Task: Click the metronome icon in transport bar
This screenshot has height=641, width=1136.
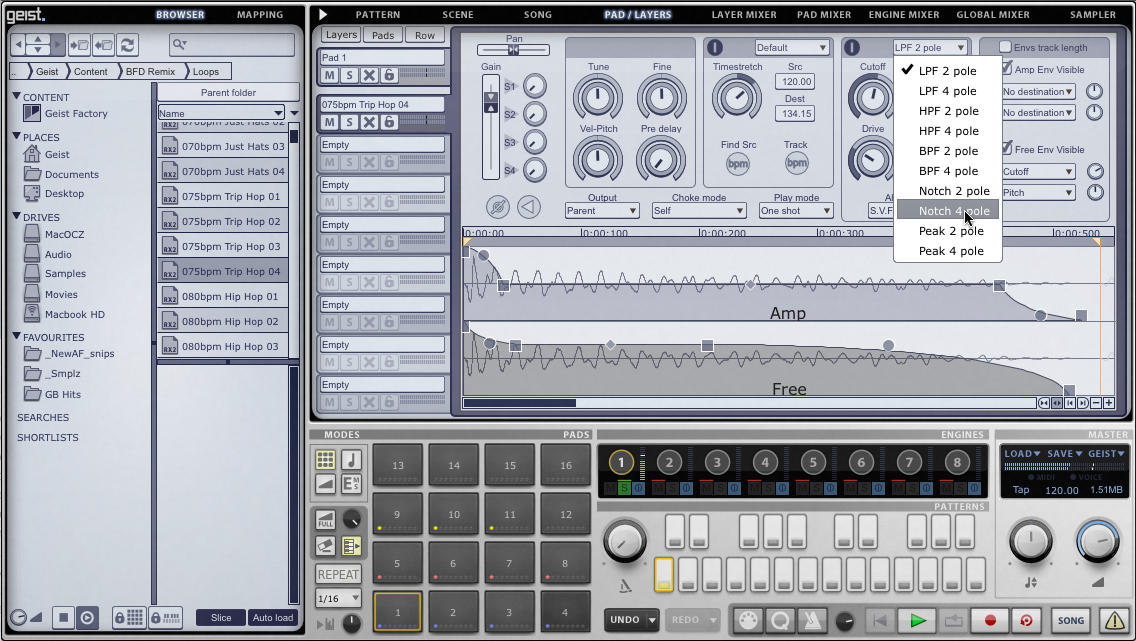Action: [x=814, y=620]
